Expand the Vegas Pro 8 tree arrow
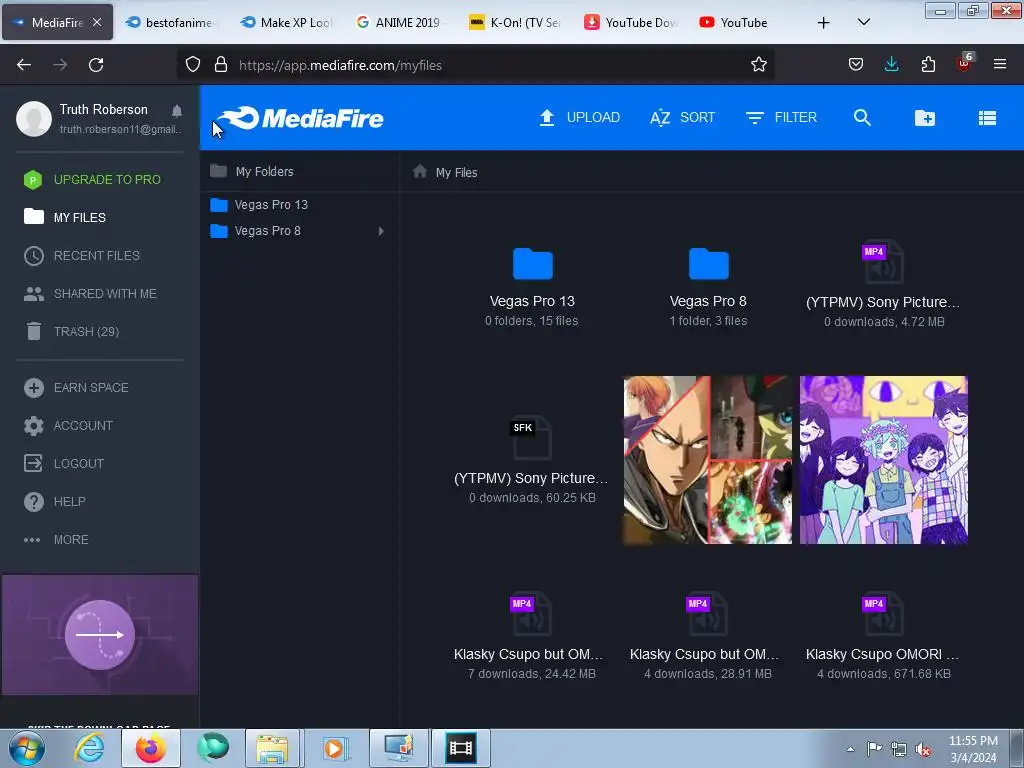The width and height of the screenshot is (1024, 768). coord(381,231)
